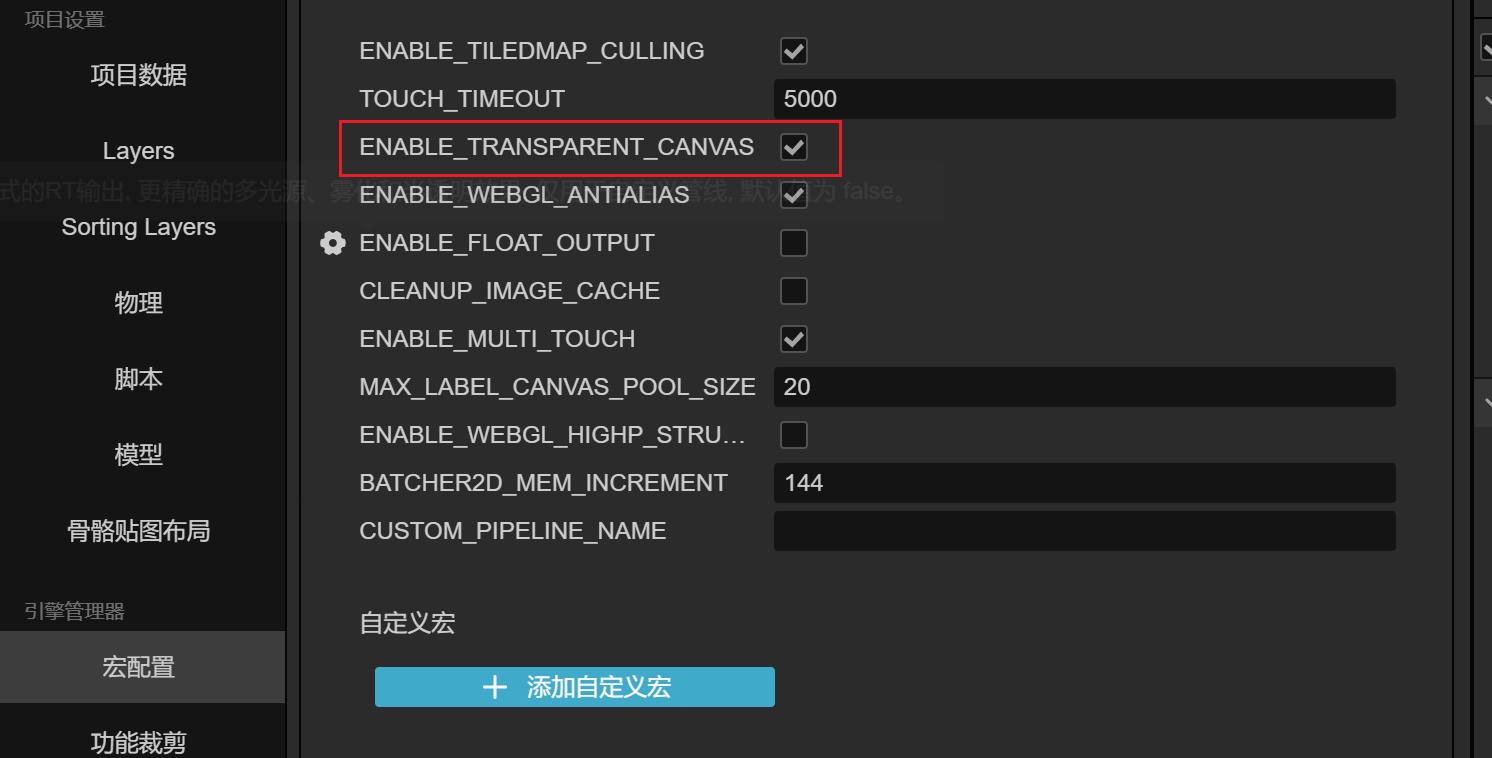Disable the ENABLE_TRANSPARENT_CANVAS checkbox

coord(794,147)
